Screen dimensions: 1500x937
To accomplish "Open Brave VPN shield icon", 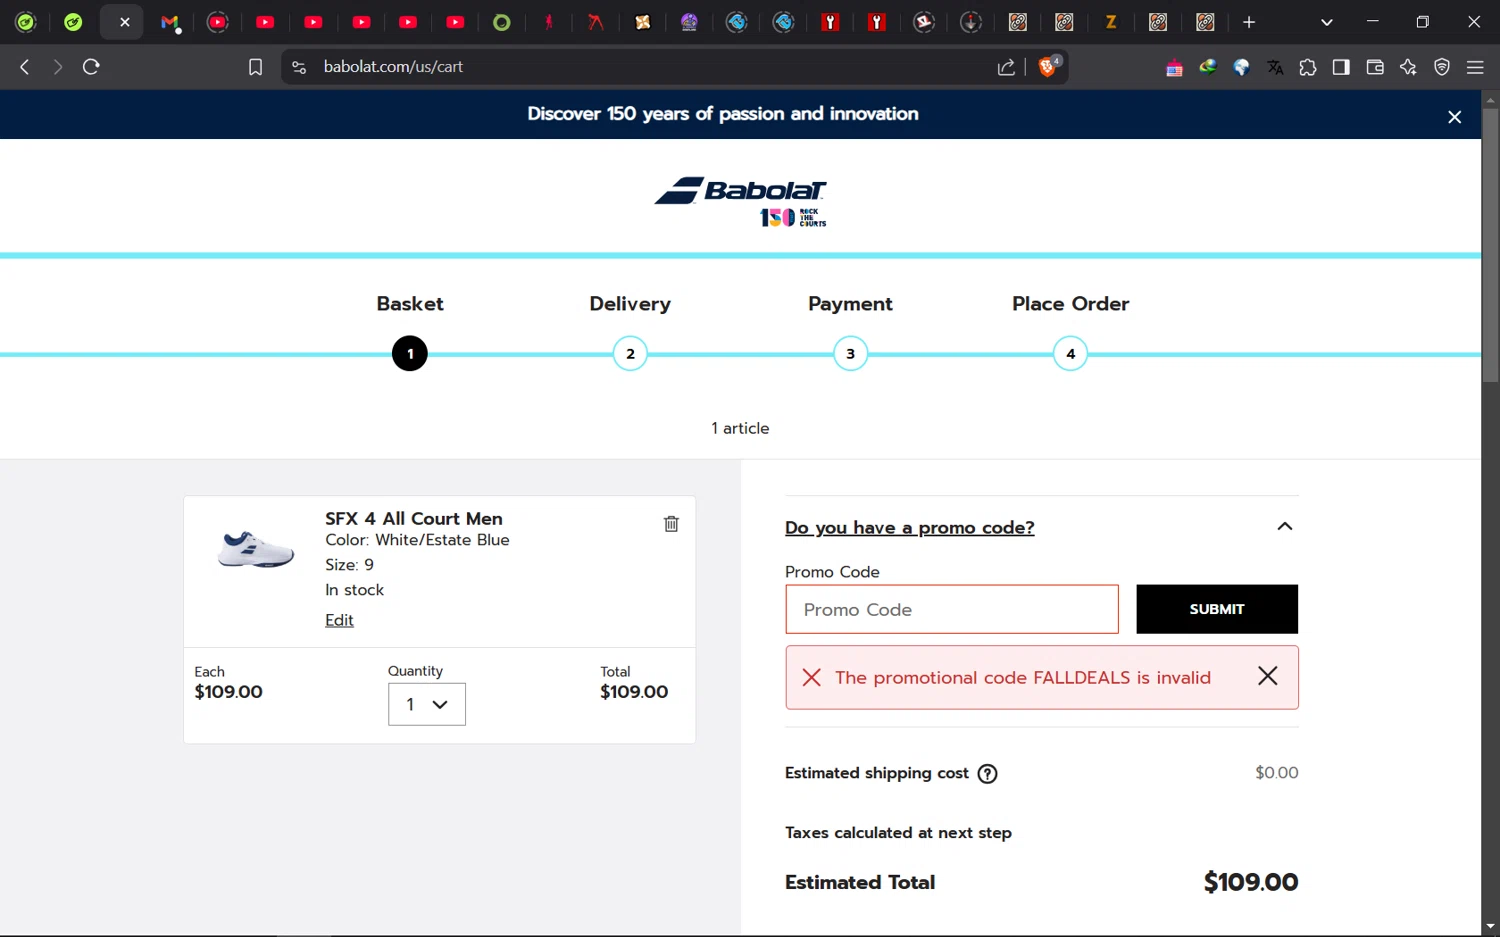I will click(x=1442, y=67).
